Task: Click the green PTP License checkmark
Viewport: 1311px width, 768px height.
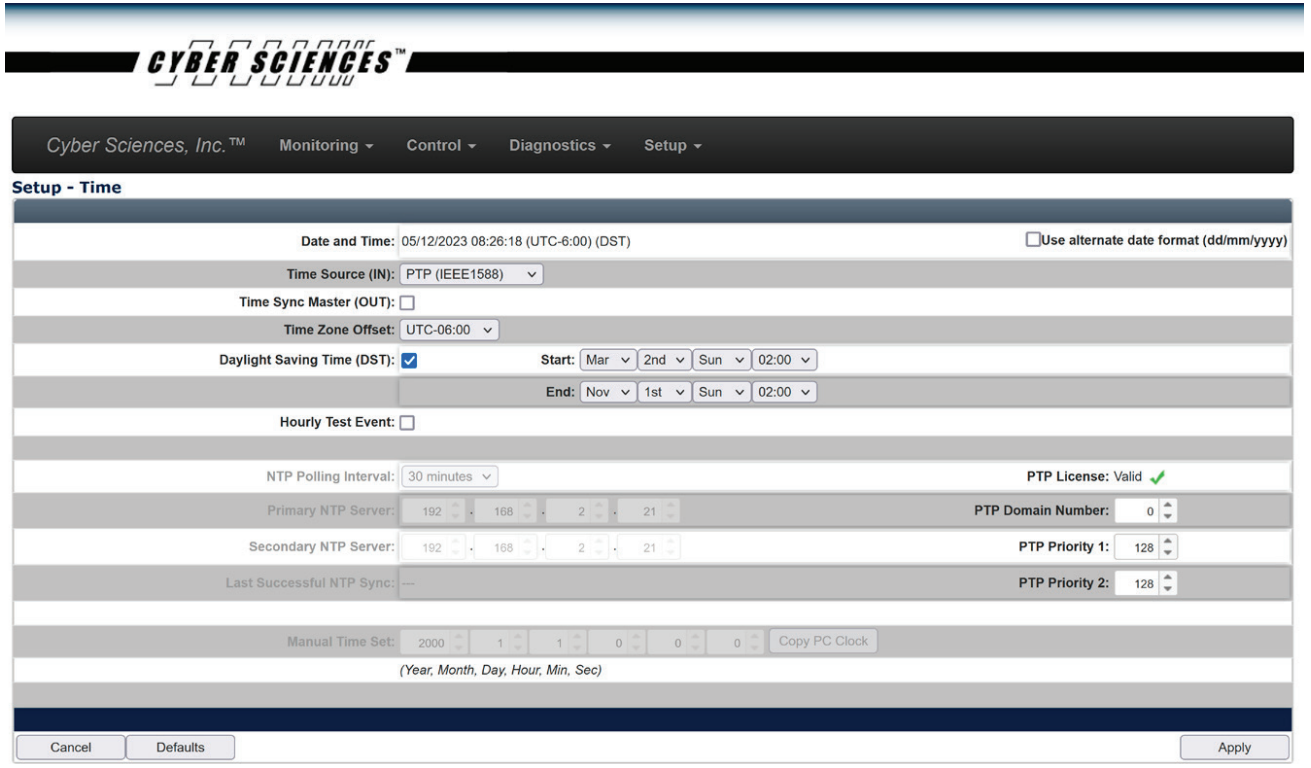Action: [x=1159, y=477]
